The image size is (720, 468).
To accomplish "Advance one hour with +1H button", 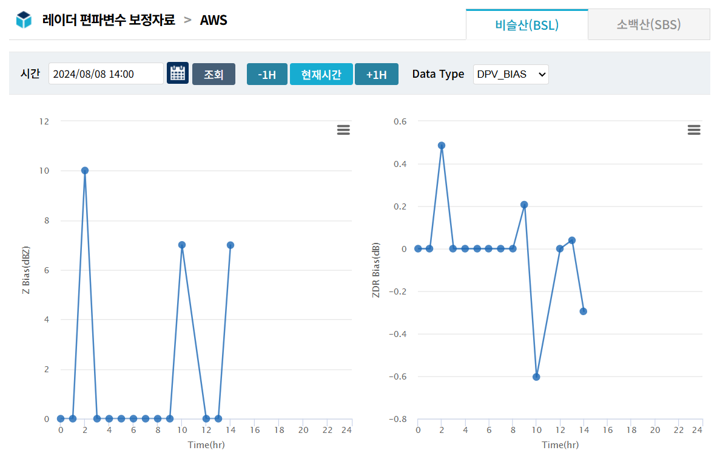I will pos(376,74).
